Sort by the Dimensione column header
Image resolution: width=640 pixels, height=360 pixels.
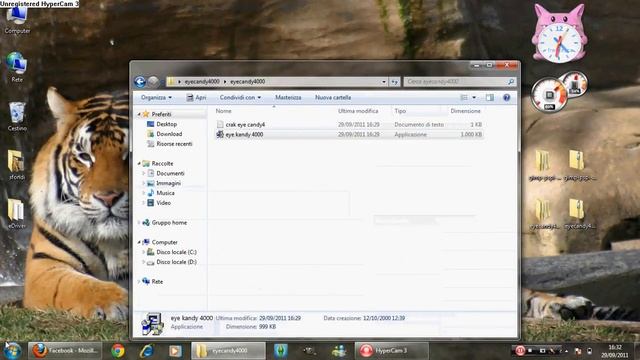[x=465, y=111]
